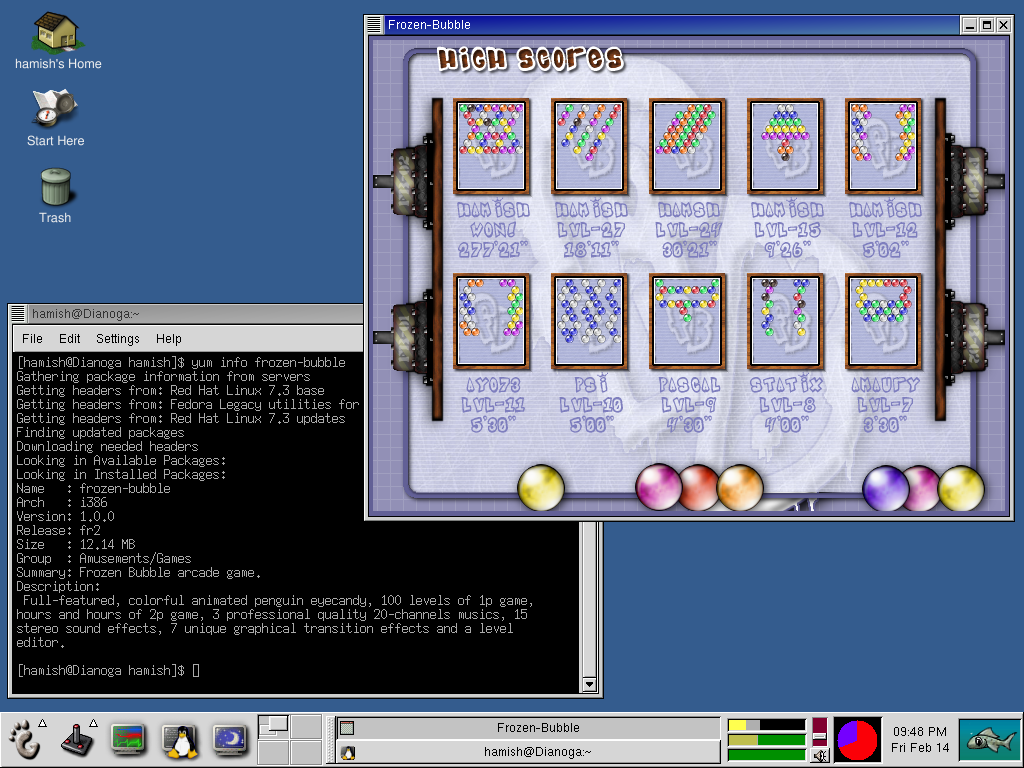Viewport: 1024px width, 768px height.
Task: Click the LVL-12 high score thumbnail
Action: (884, 146)
